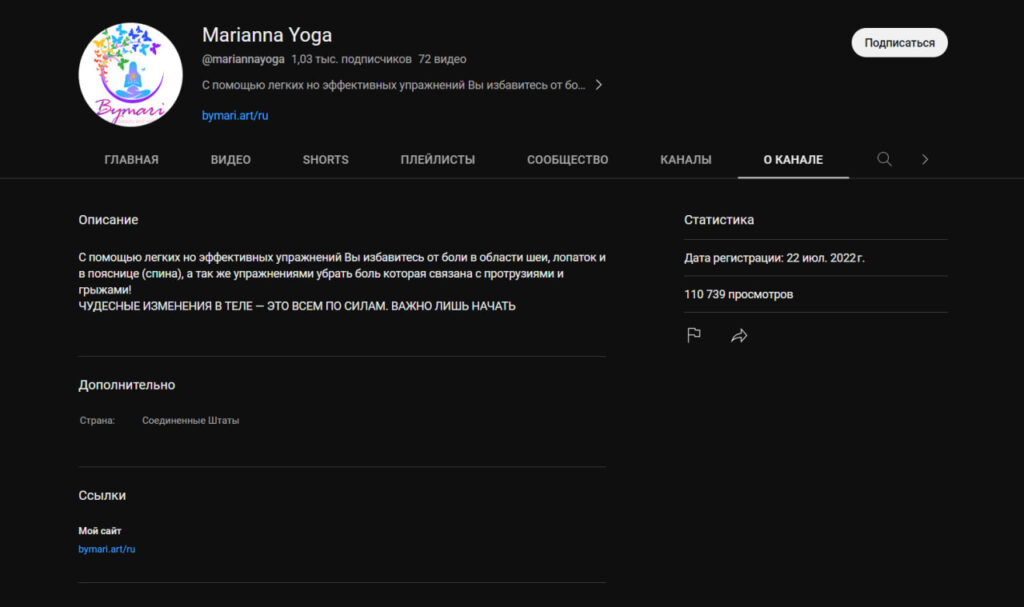Click the Bymari channel avatar logo
The height and width of the screenshot is (607, 1024).
[130, 75]
